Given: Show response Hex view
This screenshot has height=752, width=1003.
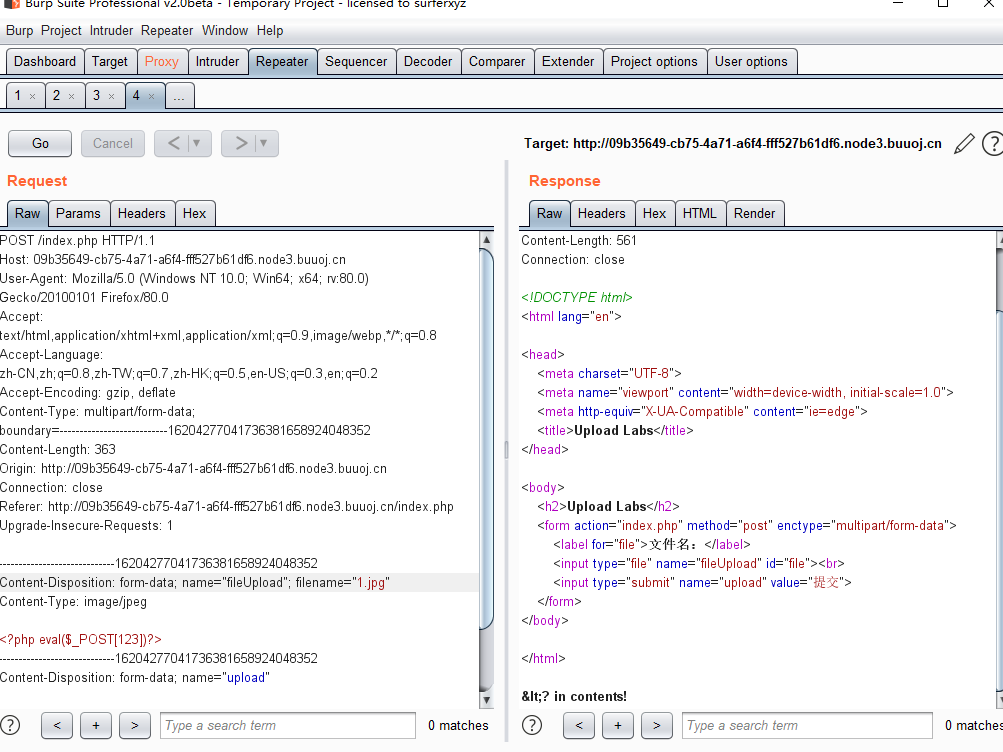Looking at the screenshot, I should pos(654,214).
